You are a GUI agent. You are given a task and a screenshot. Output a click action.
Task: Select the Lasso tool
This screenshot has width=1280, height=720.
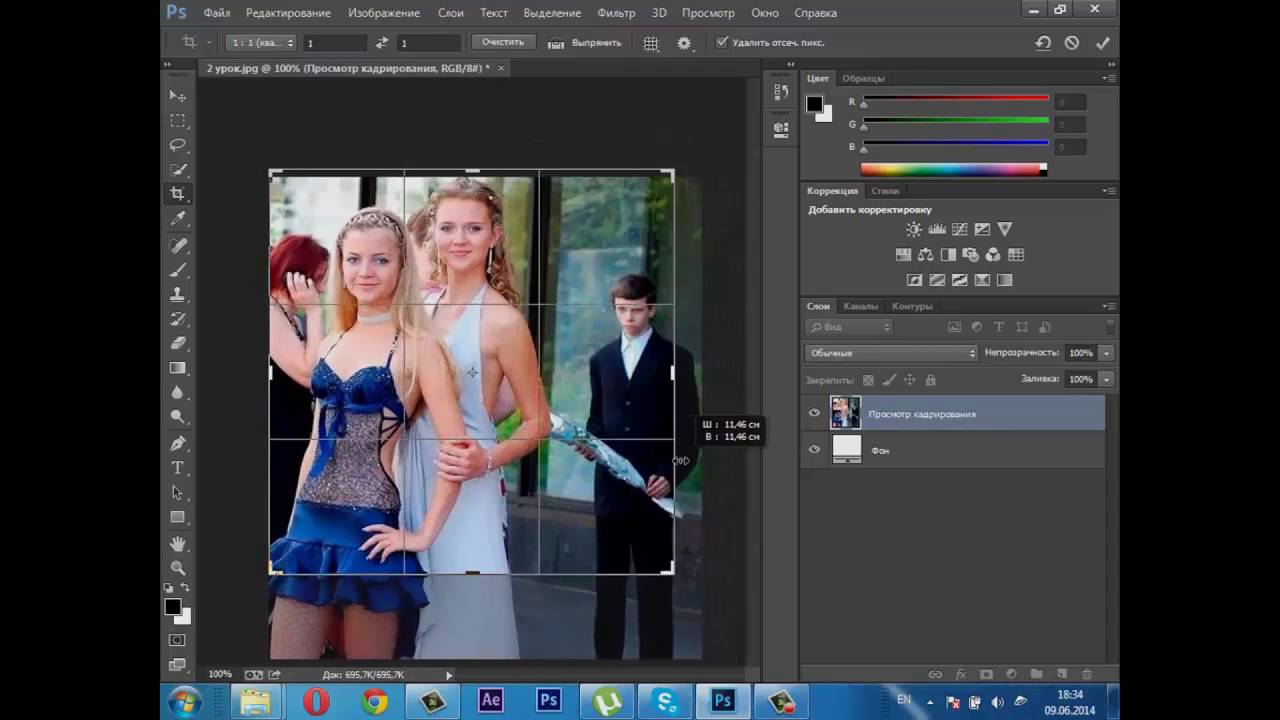pyautogui.click(x=178, y=145)
